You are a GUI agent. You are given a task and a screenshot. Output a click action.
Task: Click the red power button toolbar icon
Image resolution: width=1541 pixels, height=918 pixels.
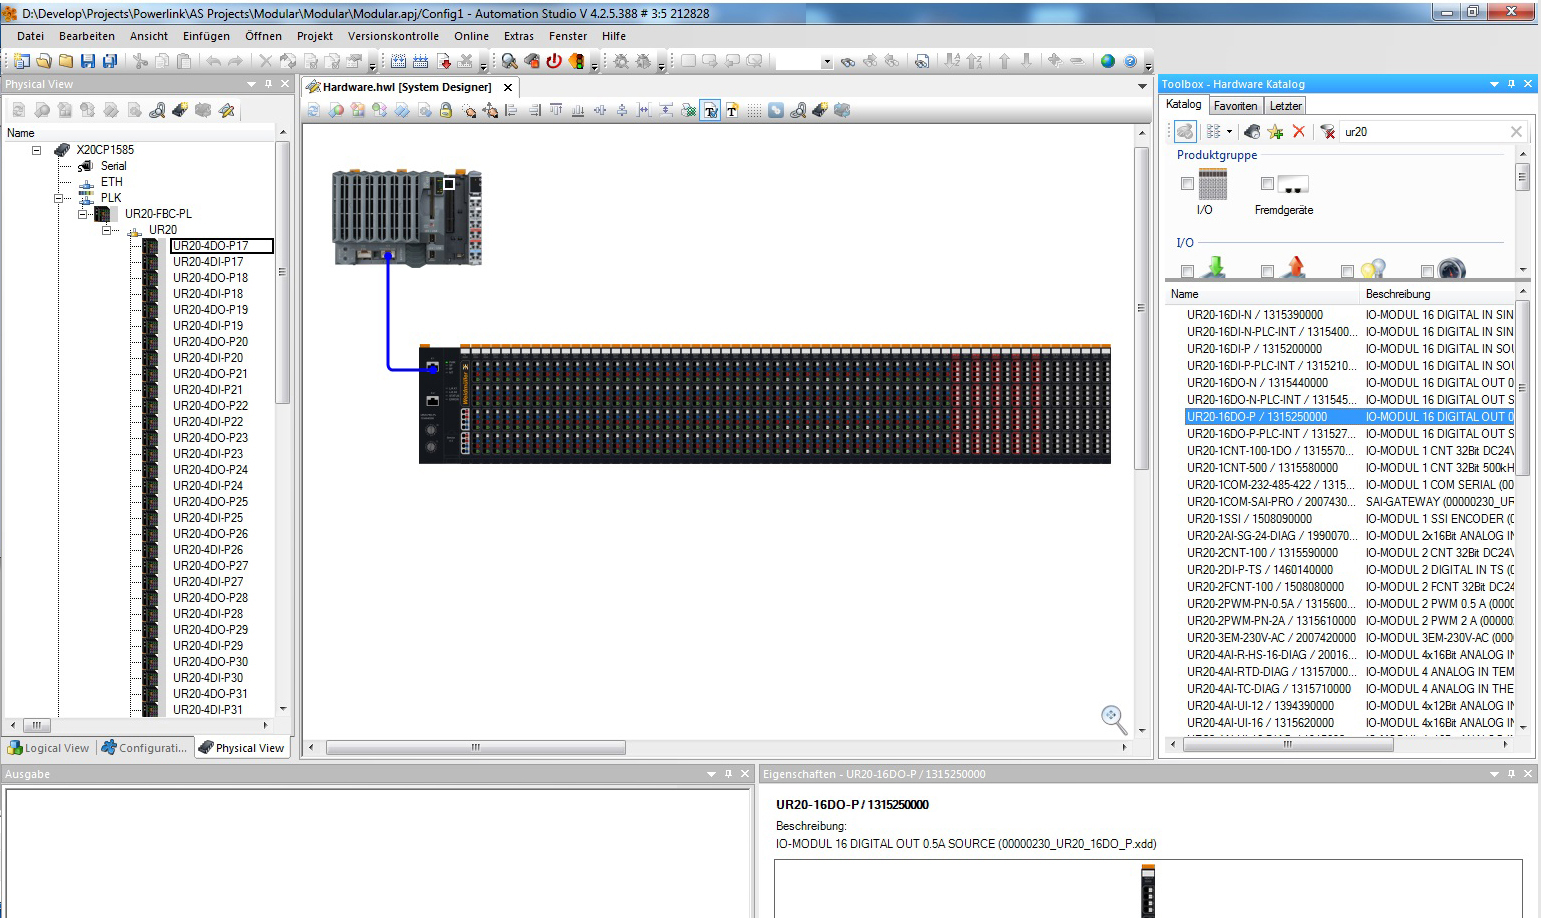pyautogui.click(x=554, y=61)
